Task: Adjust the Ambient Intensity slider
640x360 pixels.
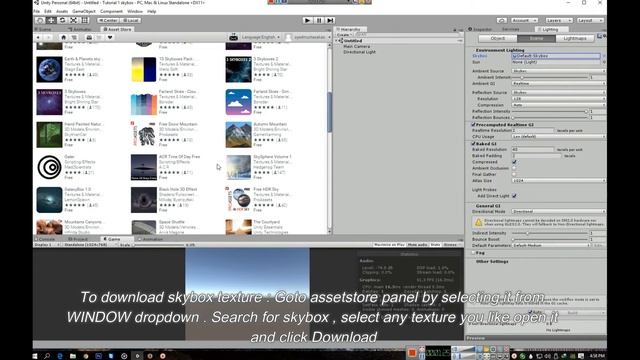Action: coord(549,77)
